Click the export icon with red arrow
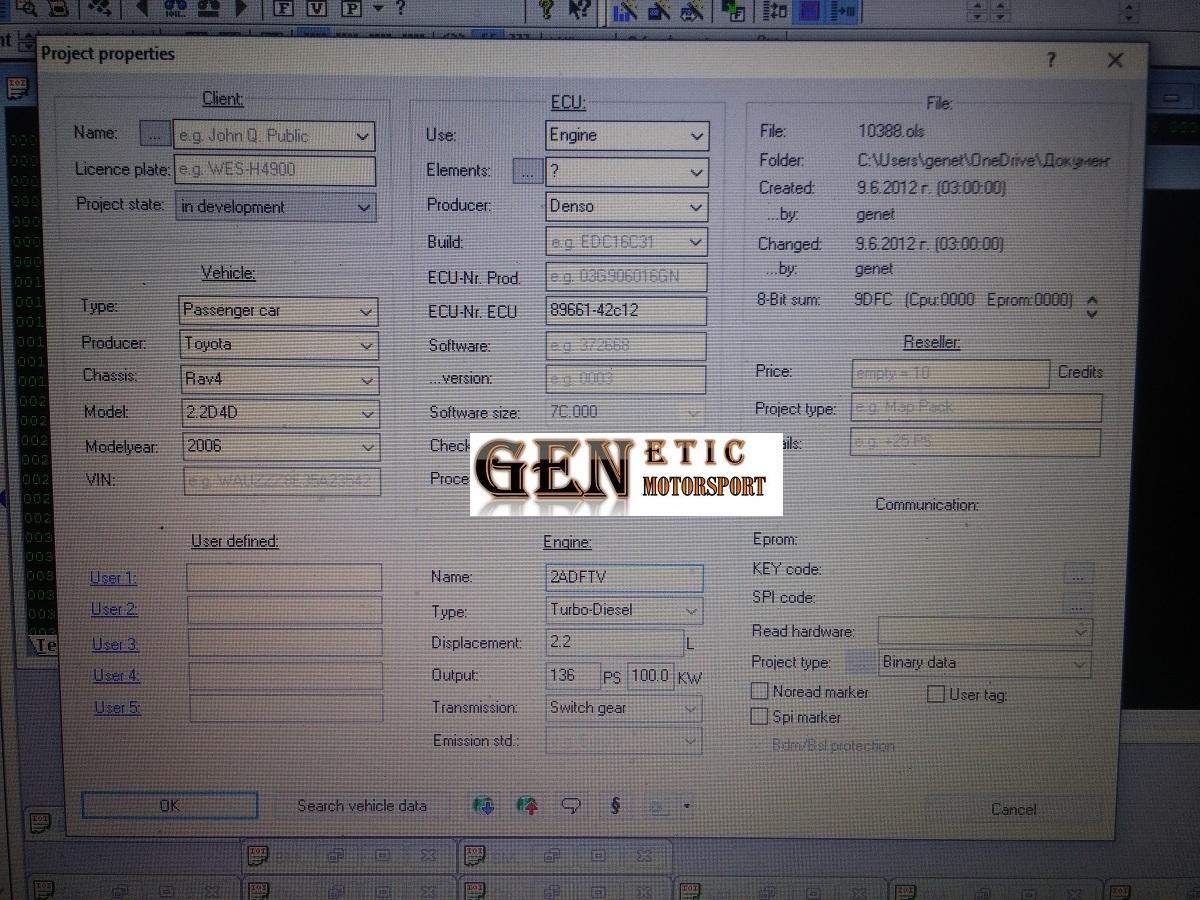The height and width of the screenshot is (900, 1200). (527, 805)
